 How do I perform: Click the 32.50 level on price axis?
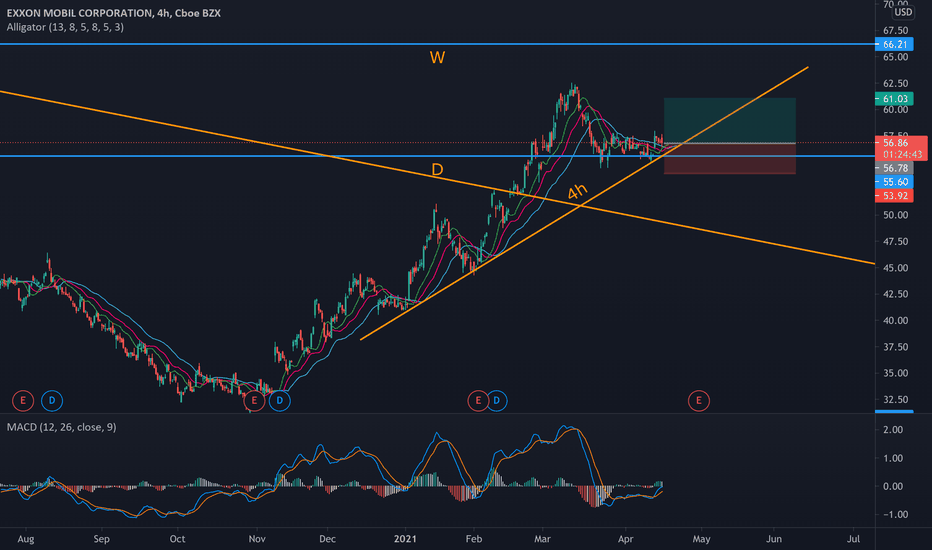click(895, 399)
